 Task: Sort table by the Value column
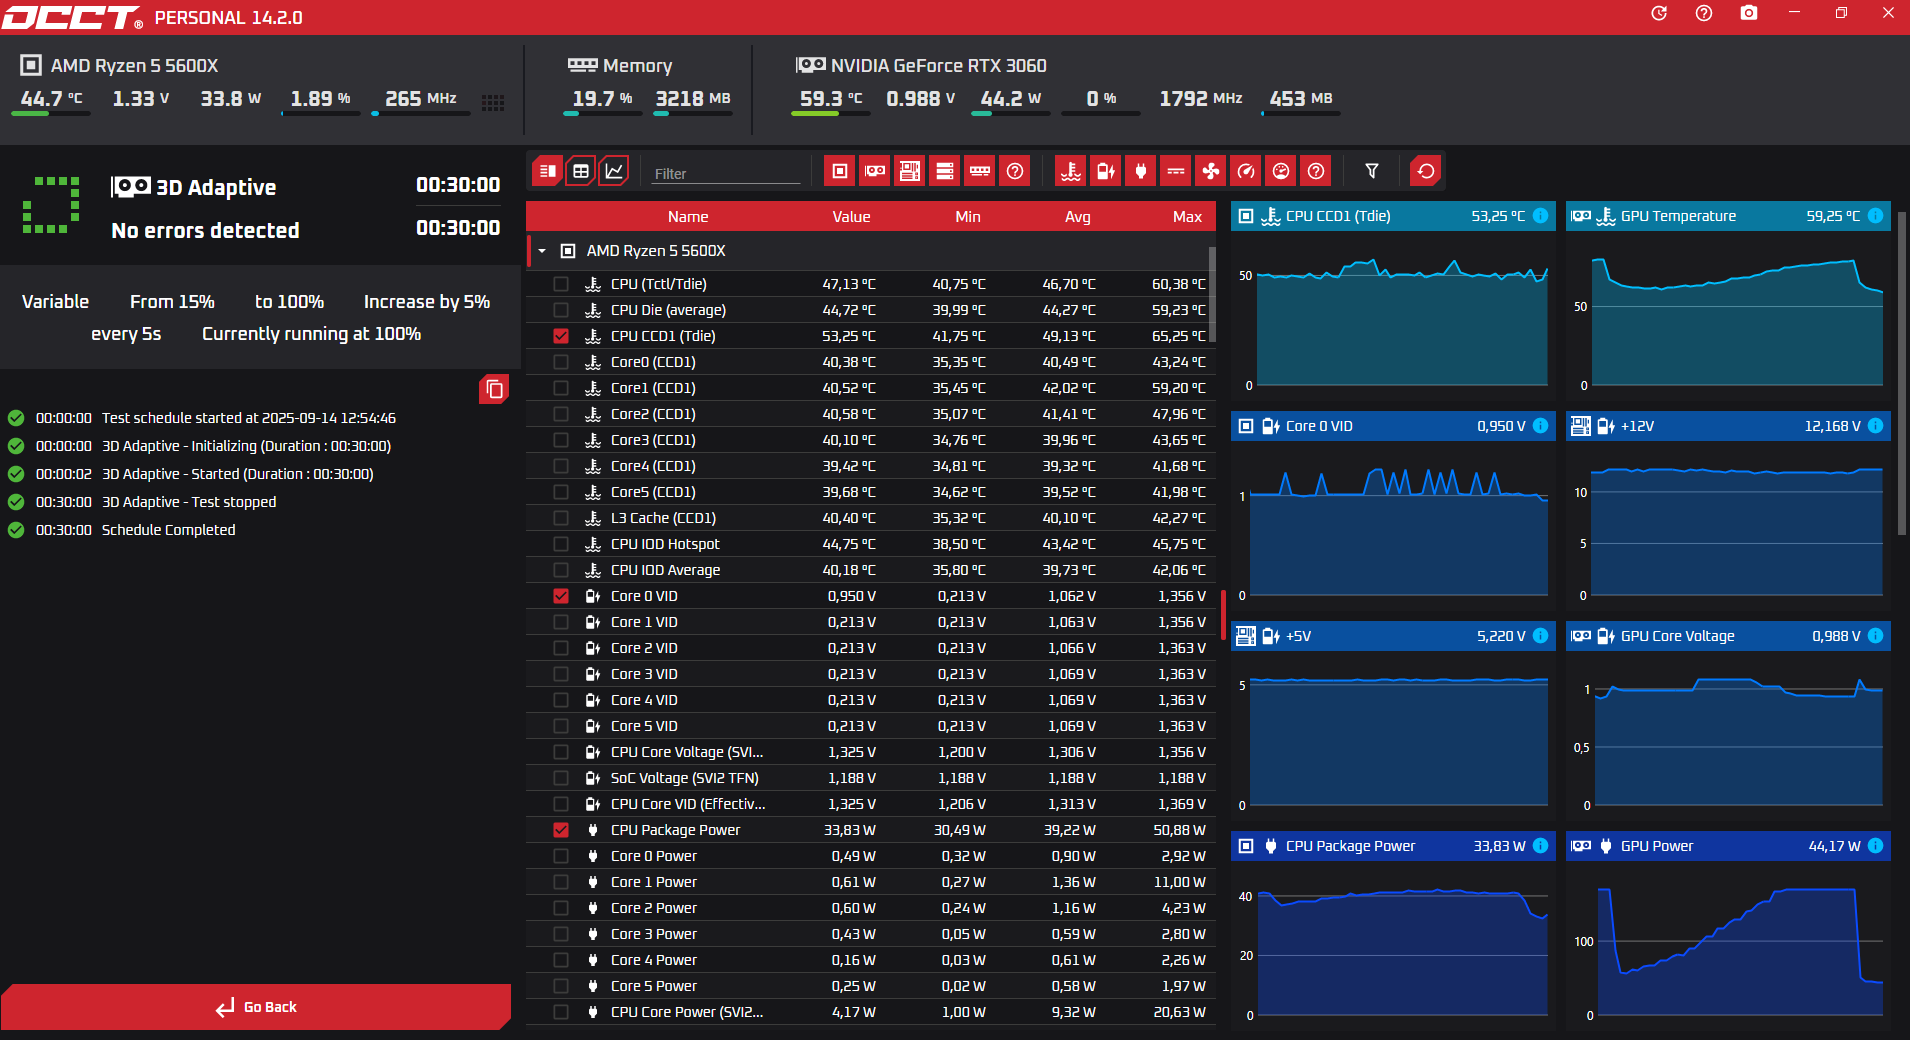point(851,217)
